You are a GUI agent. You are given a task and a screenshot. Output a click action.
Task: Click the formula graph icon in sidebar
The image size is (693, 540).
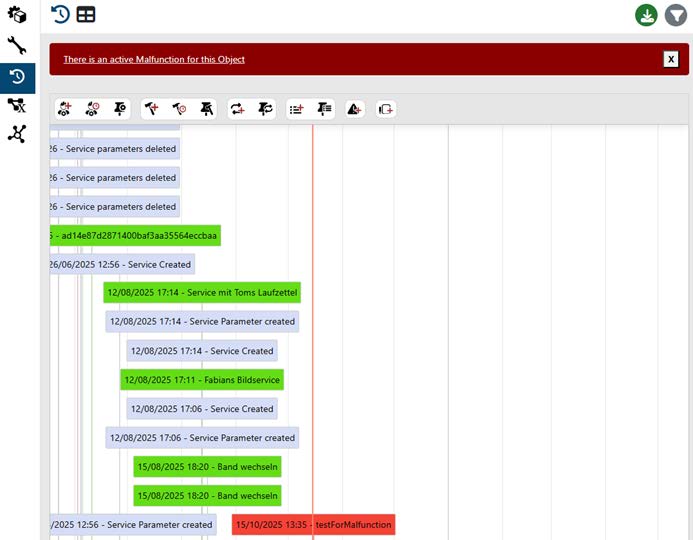tap(17, 105)
